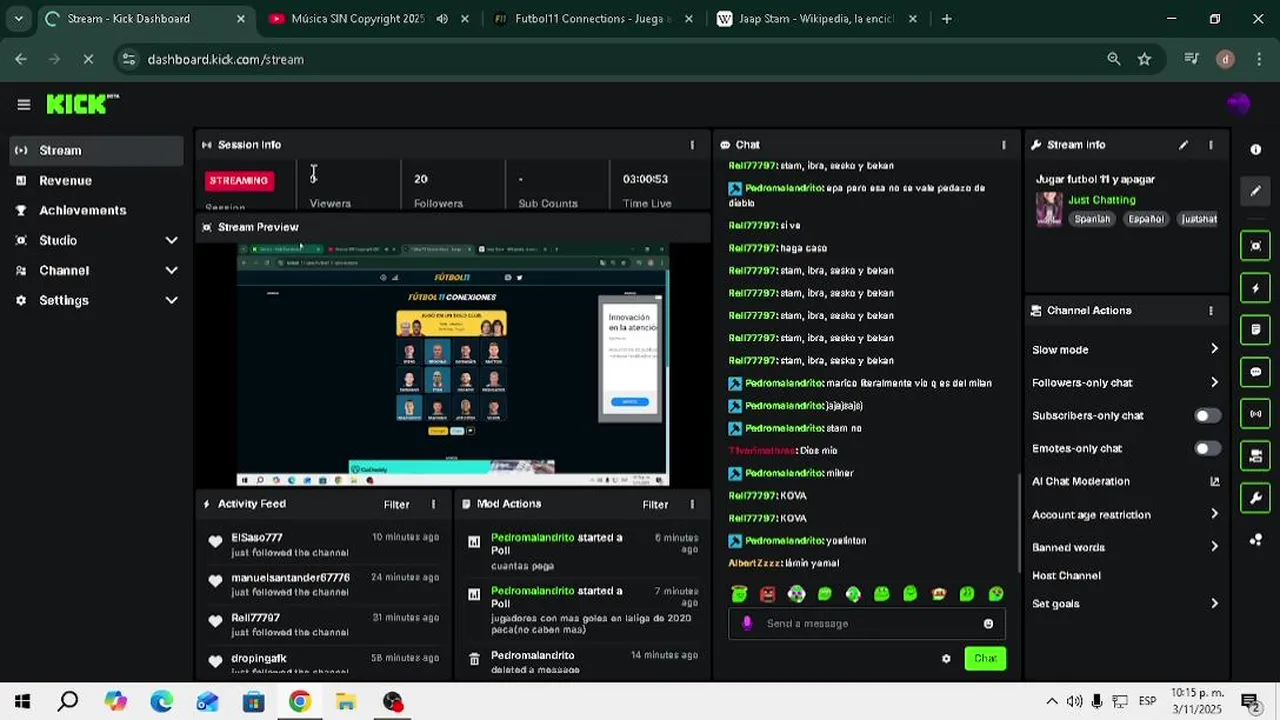Open the Banned words settings
The width and height of the screenshot is (1280, 720).
click(1126, 548)
